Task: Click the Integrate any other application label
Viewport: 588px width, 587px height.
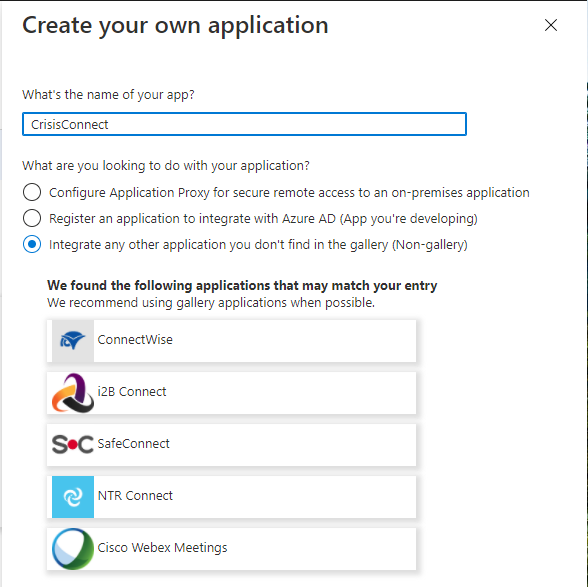Action: 258,245
